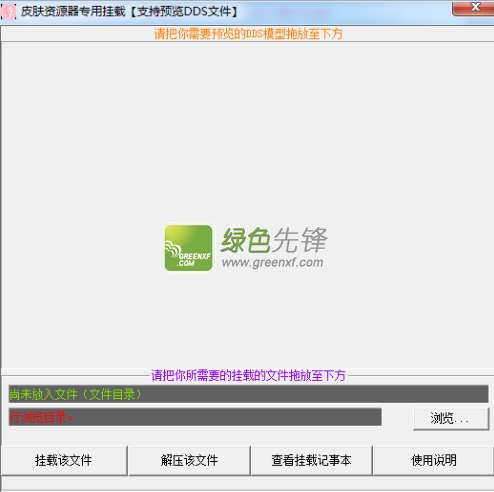Viewport: 494px width, 492px height.
Task: Mount file with 挂载该文件 button
Action: (x=64, y=460)
